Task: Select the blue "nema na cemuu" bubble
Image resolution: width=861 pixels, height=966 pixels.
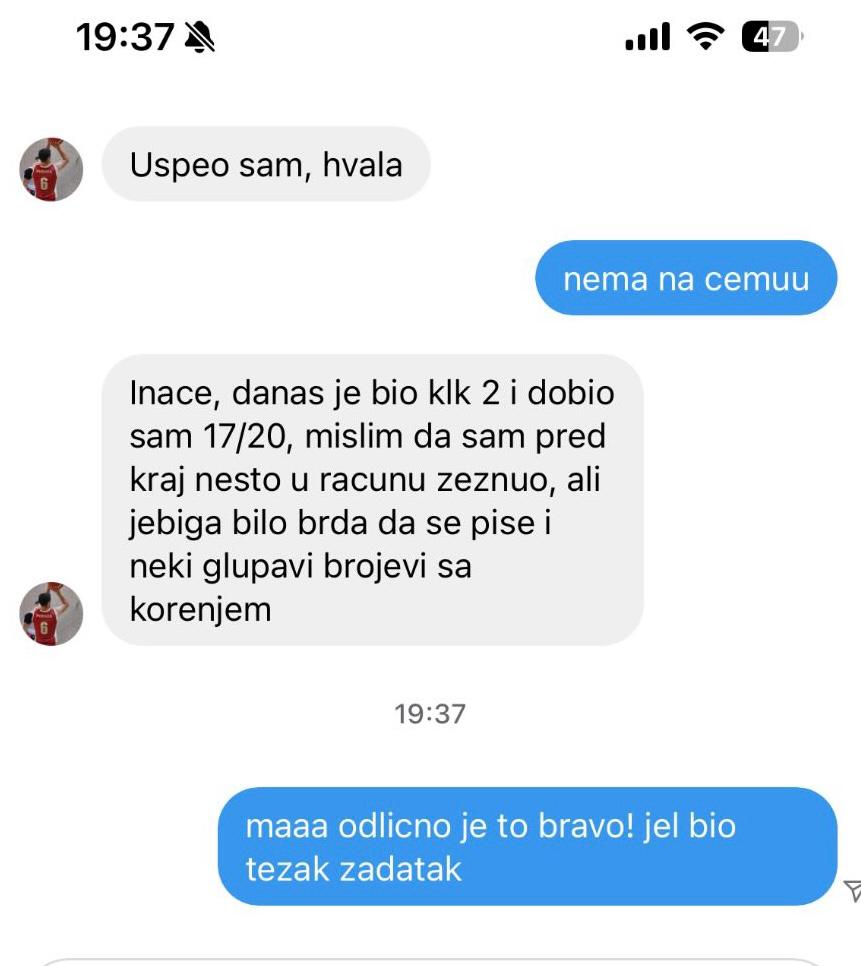Action: coord(686,278)
